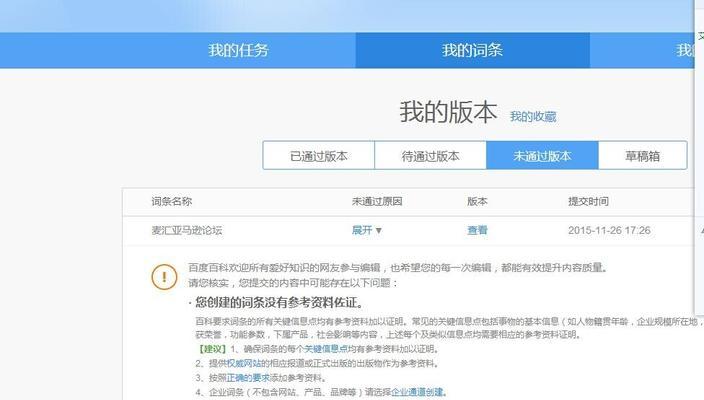This screenshot has width=704, height=400.
Task: Open the 我的收藏 link
Action: pos(533,117)
